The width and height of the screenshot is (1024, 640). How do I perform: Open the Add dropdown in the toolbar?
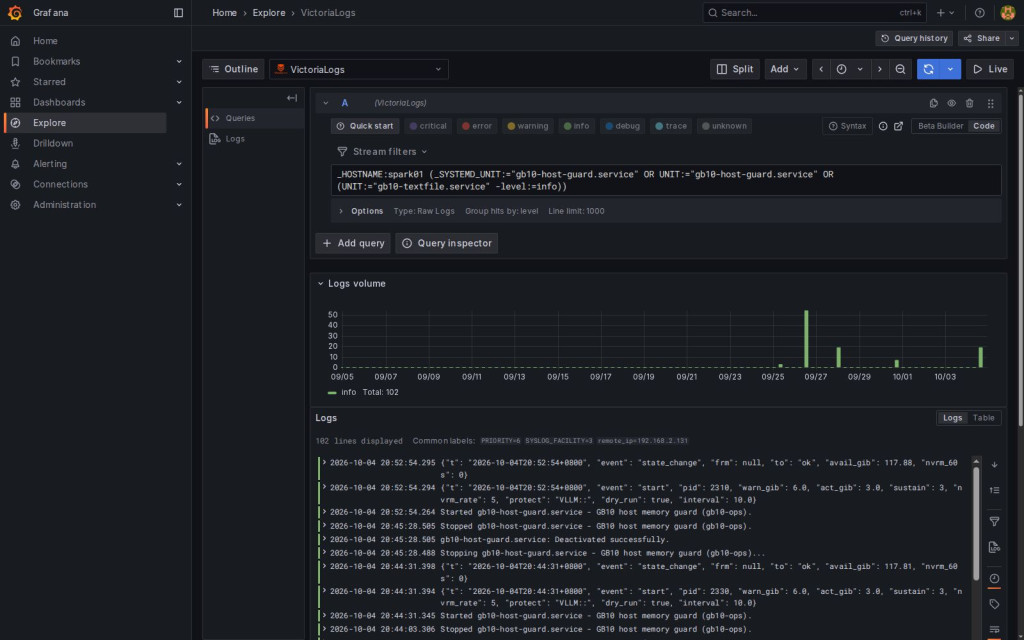pyautogui.click(x=784, y=69)
